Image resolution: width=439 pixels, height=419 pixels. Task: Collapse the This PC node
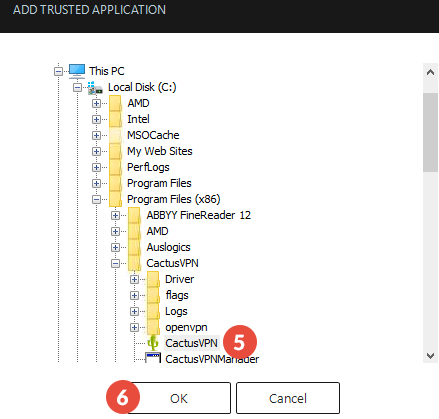click(58, 71)
